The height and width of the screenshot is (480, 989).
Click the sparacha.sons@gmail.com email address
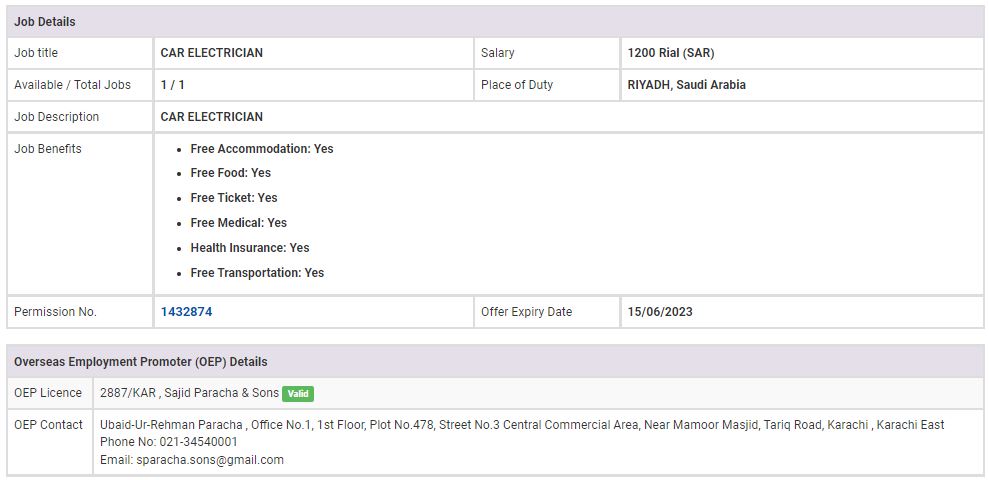click(209, 460)
